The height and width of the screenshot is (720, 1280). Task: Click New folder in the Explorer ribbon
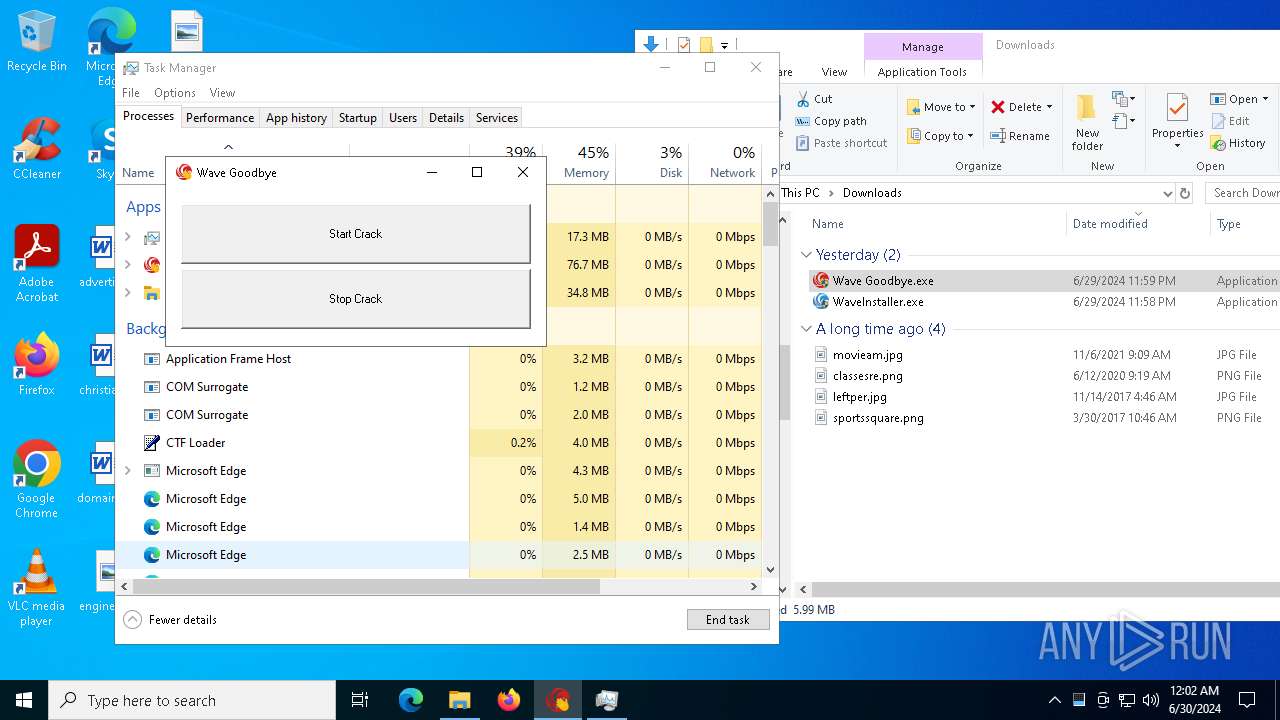1087,122
